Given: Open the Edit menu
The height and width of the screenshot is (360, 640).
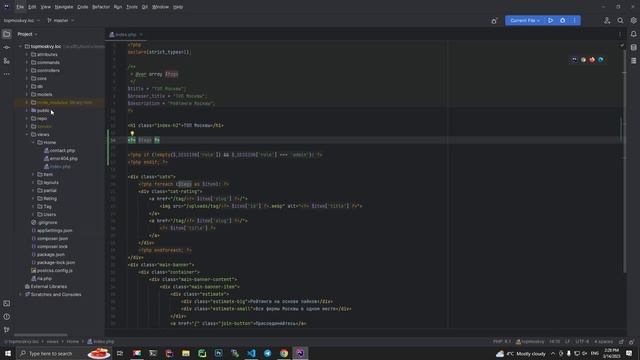Looking at the screenshot, I should [x=32, y=7].
